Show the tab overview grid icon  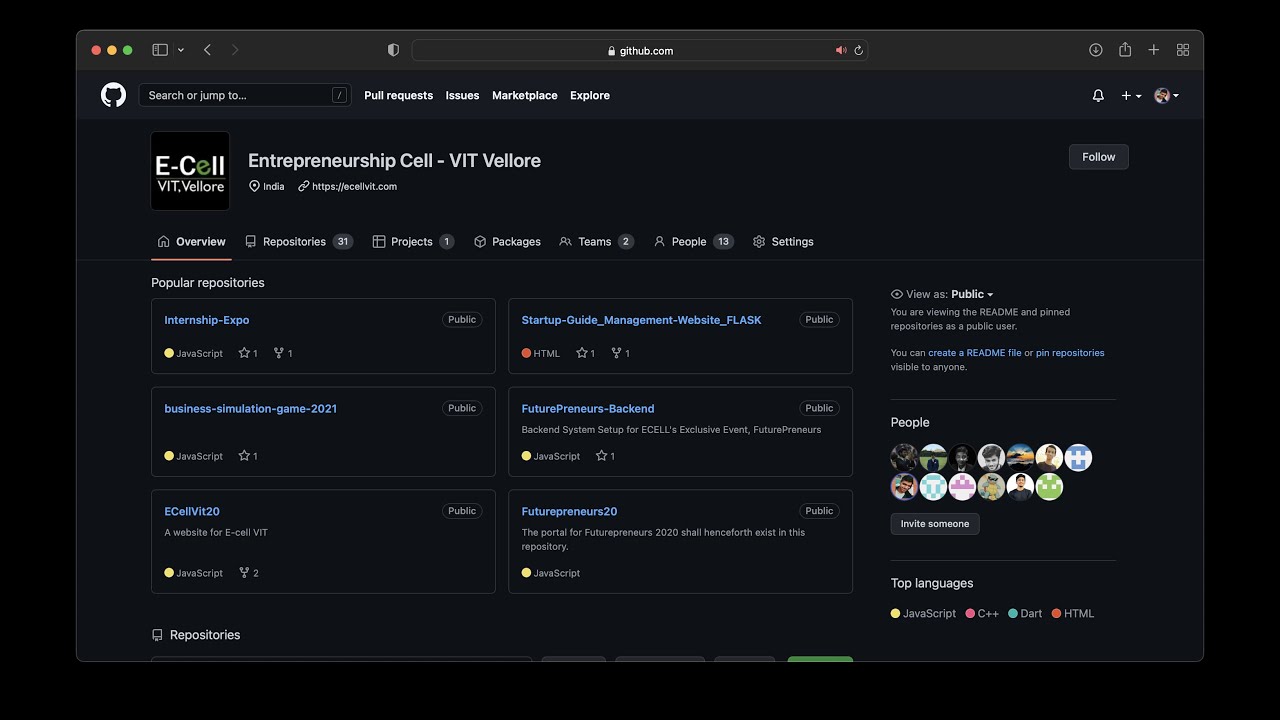[1183, 50]
